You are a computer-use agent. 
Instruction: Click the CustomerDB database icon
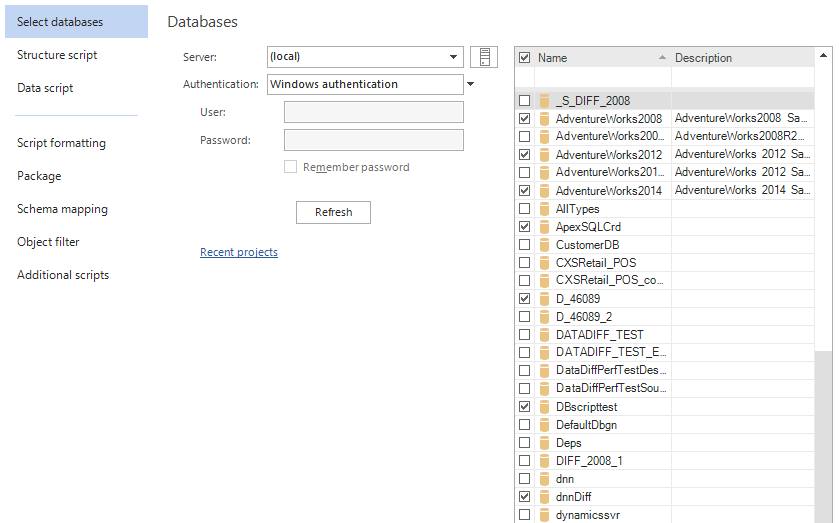[x=544, y=245]
